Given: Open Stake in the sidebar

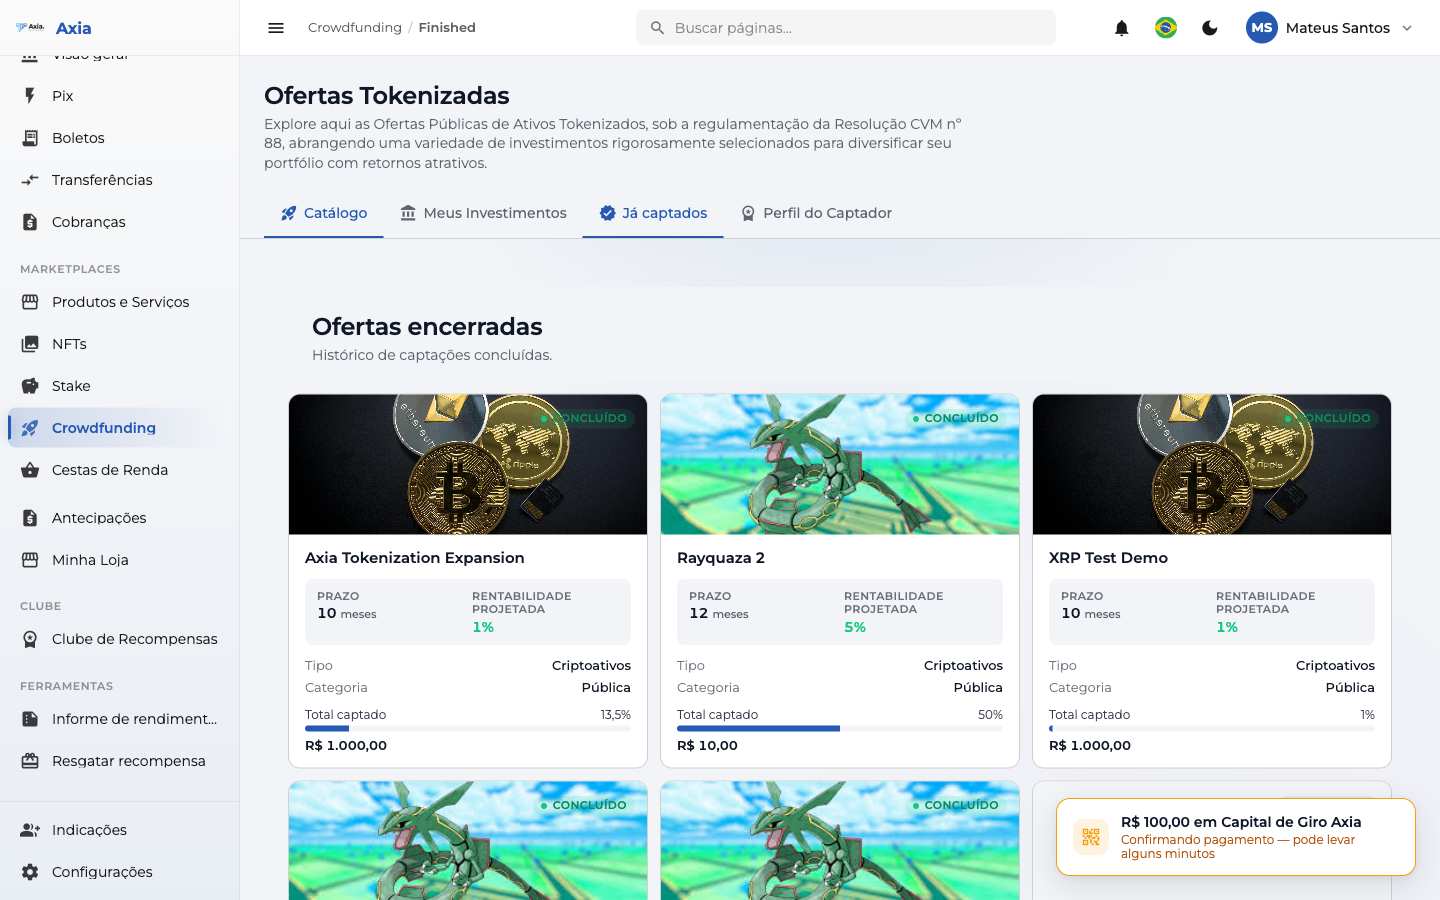Looking at the screenshot, I should [120, 386].
